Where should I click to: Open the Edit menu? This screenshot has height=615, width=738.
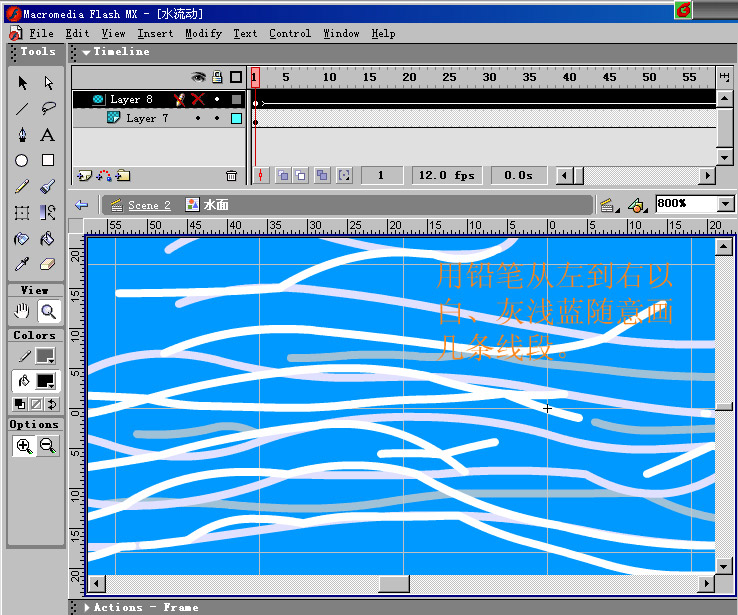(77, 34)
